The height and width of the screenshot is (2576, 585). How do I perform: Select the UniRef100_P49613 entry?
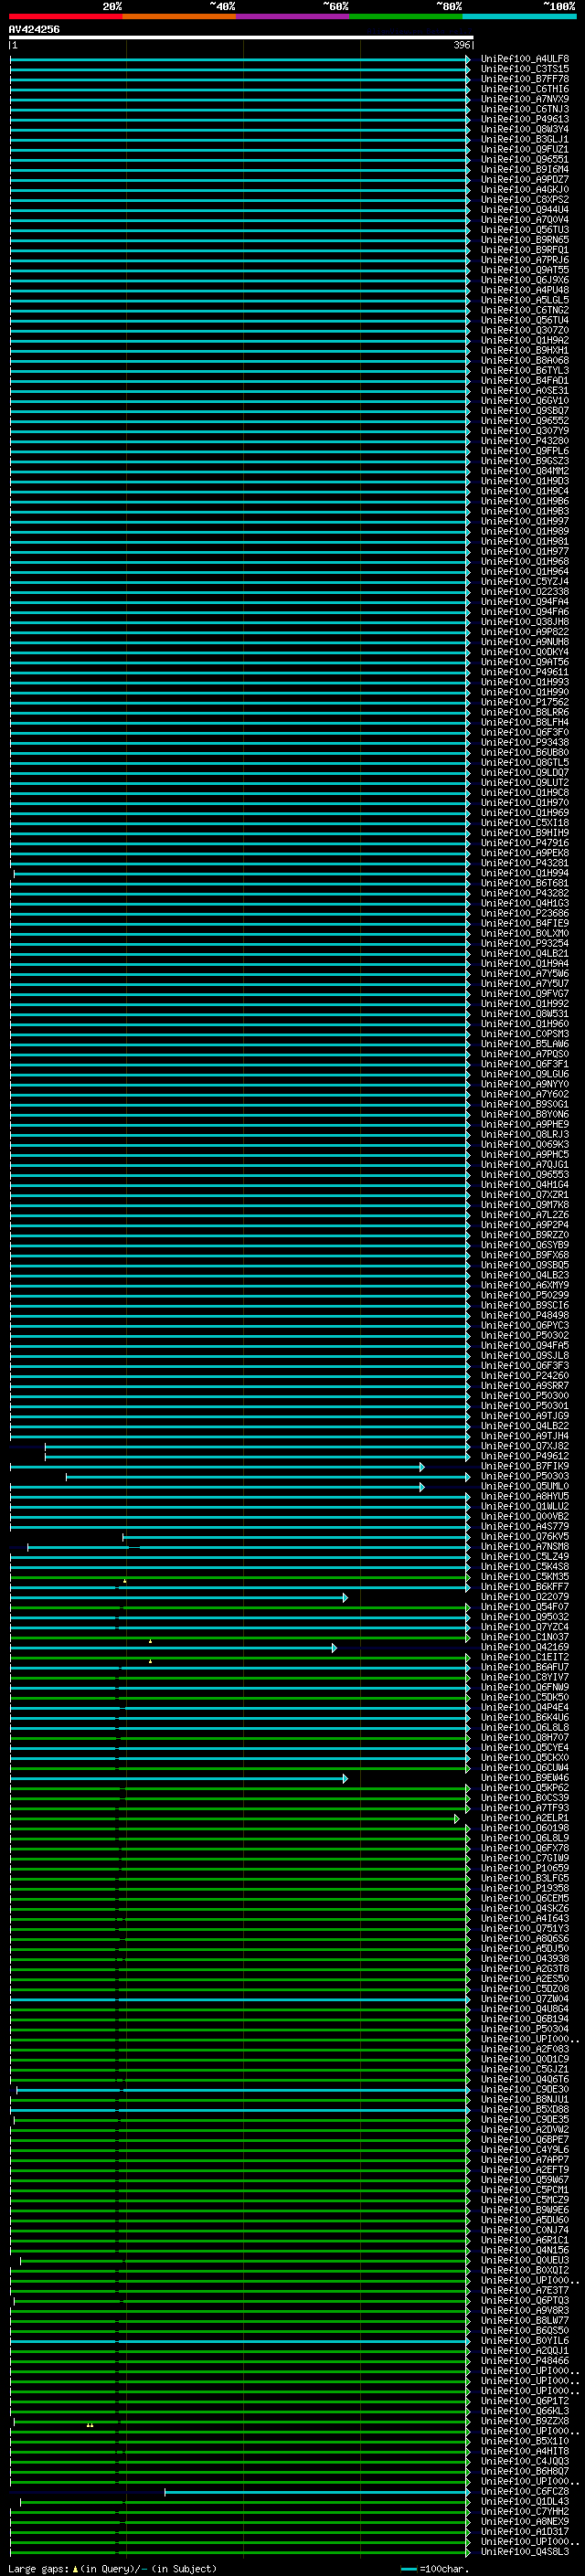coord(525,119)
